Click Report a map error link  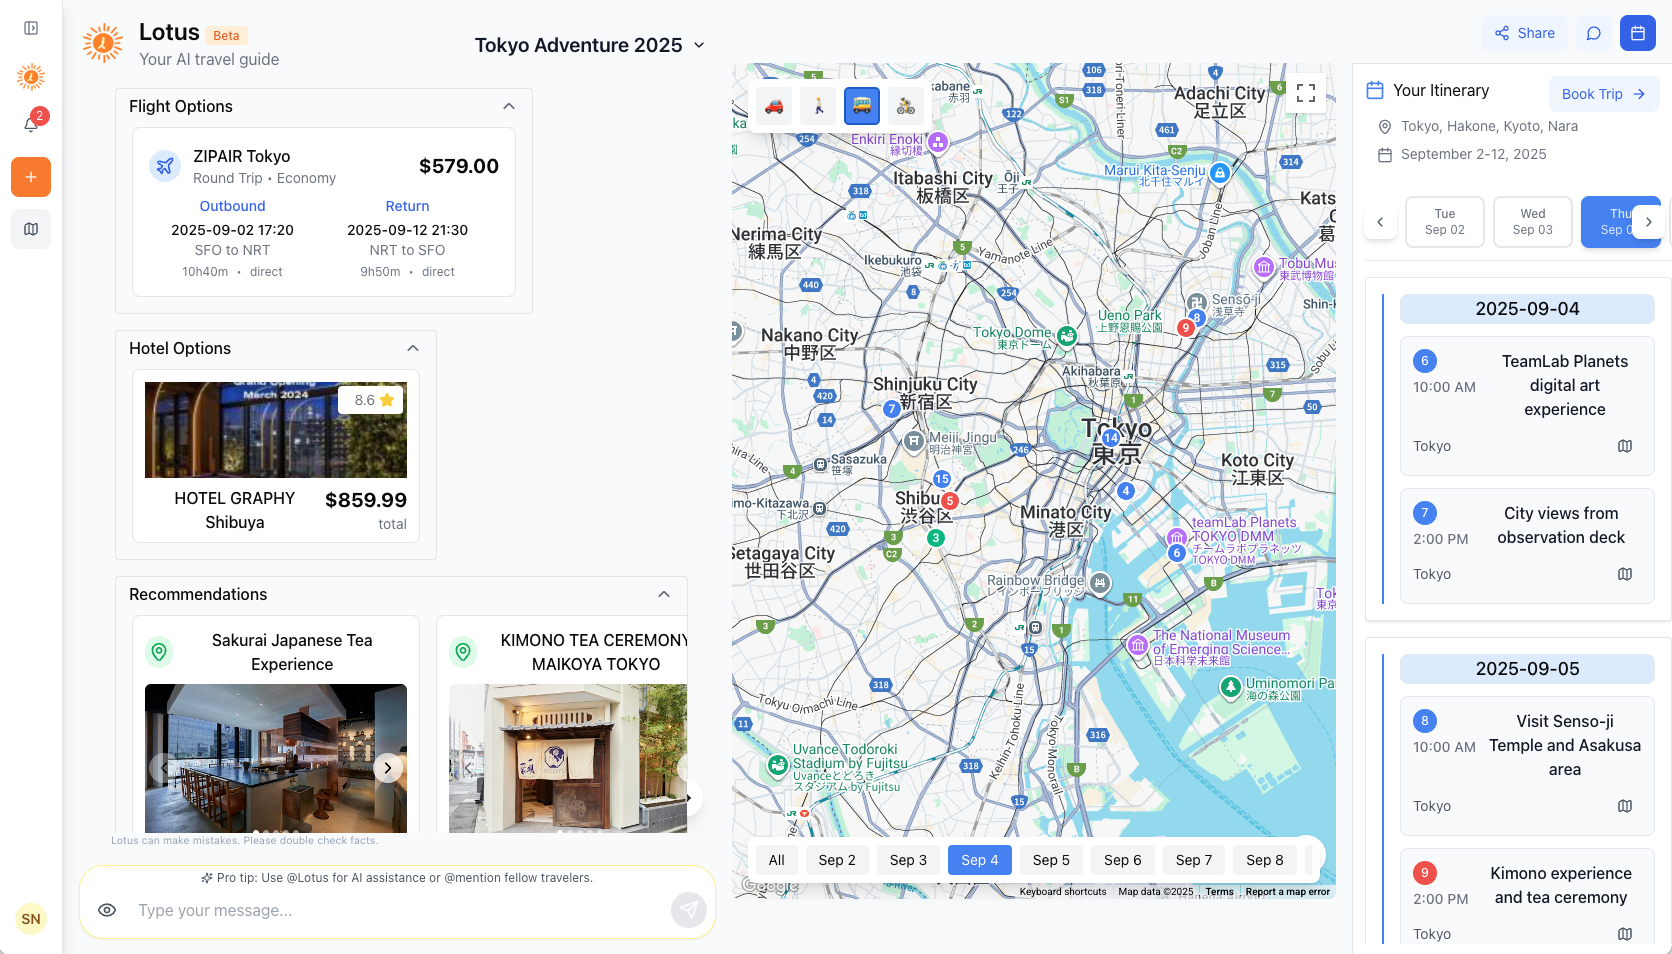coord(1287,892)
